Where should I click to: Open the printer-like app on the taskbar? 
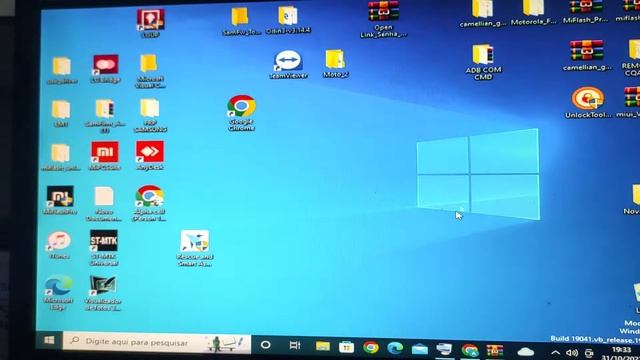tap(444, 349)
